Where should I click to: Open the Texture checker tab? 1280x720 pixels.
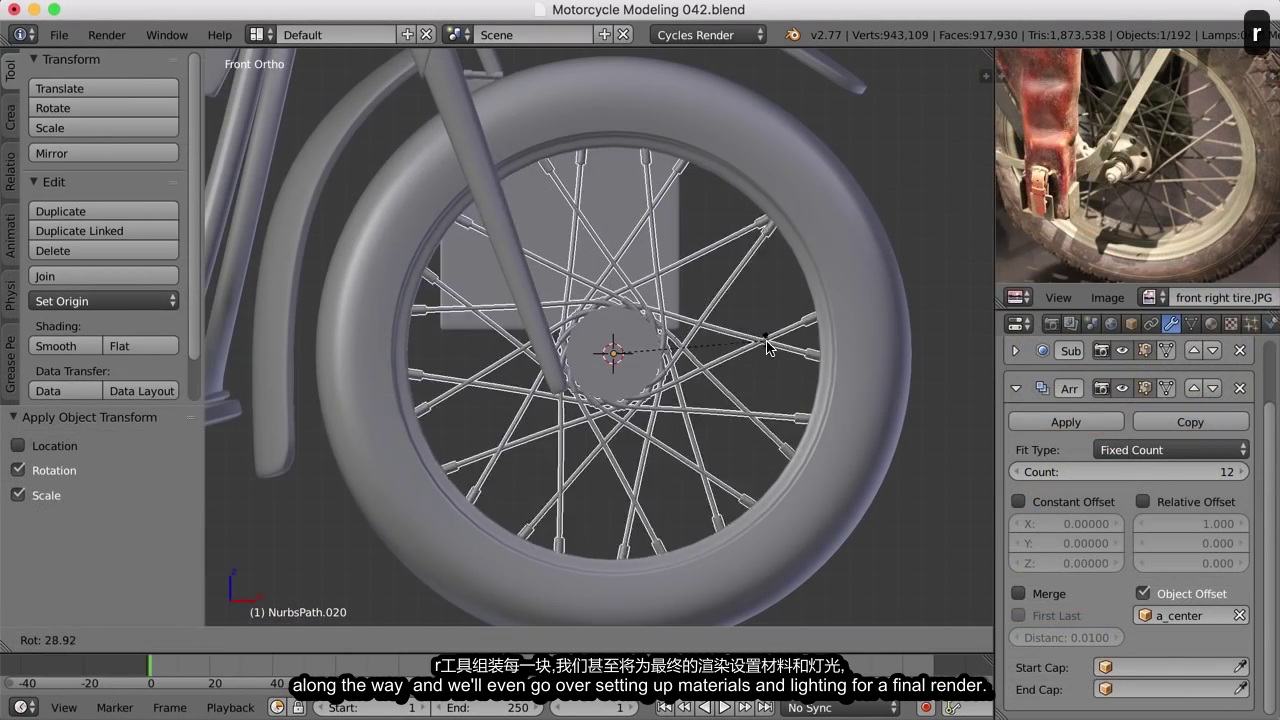[1231, 324]
